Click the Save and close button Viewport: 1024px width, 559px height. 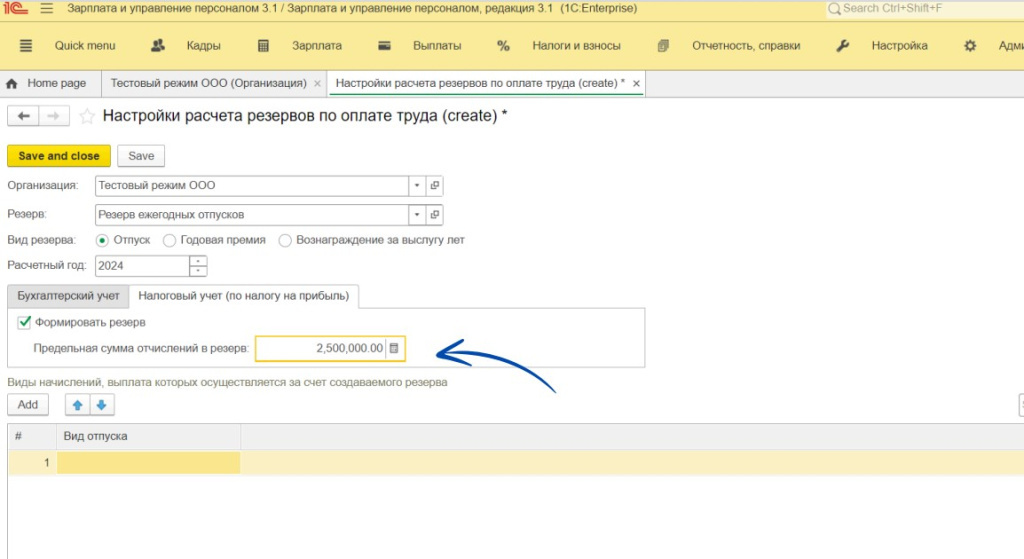(59, 156)
